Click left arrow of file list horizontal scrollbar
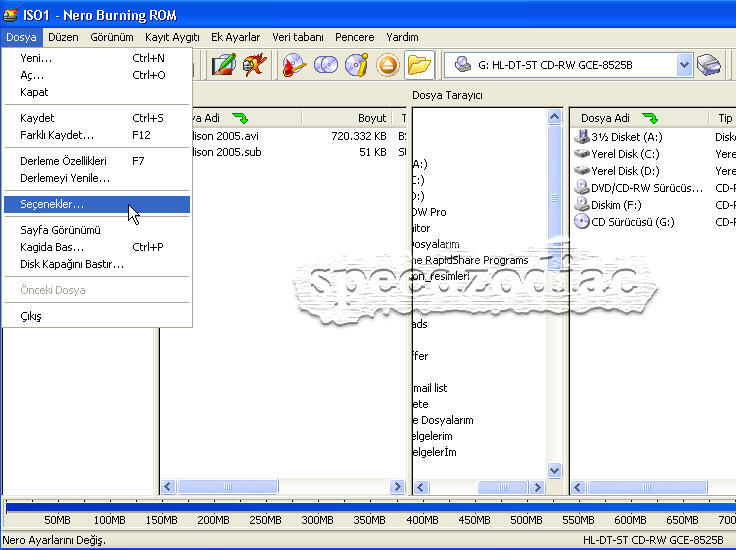The height and width of the screenshot is (550, 736). 578,487
